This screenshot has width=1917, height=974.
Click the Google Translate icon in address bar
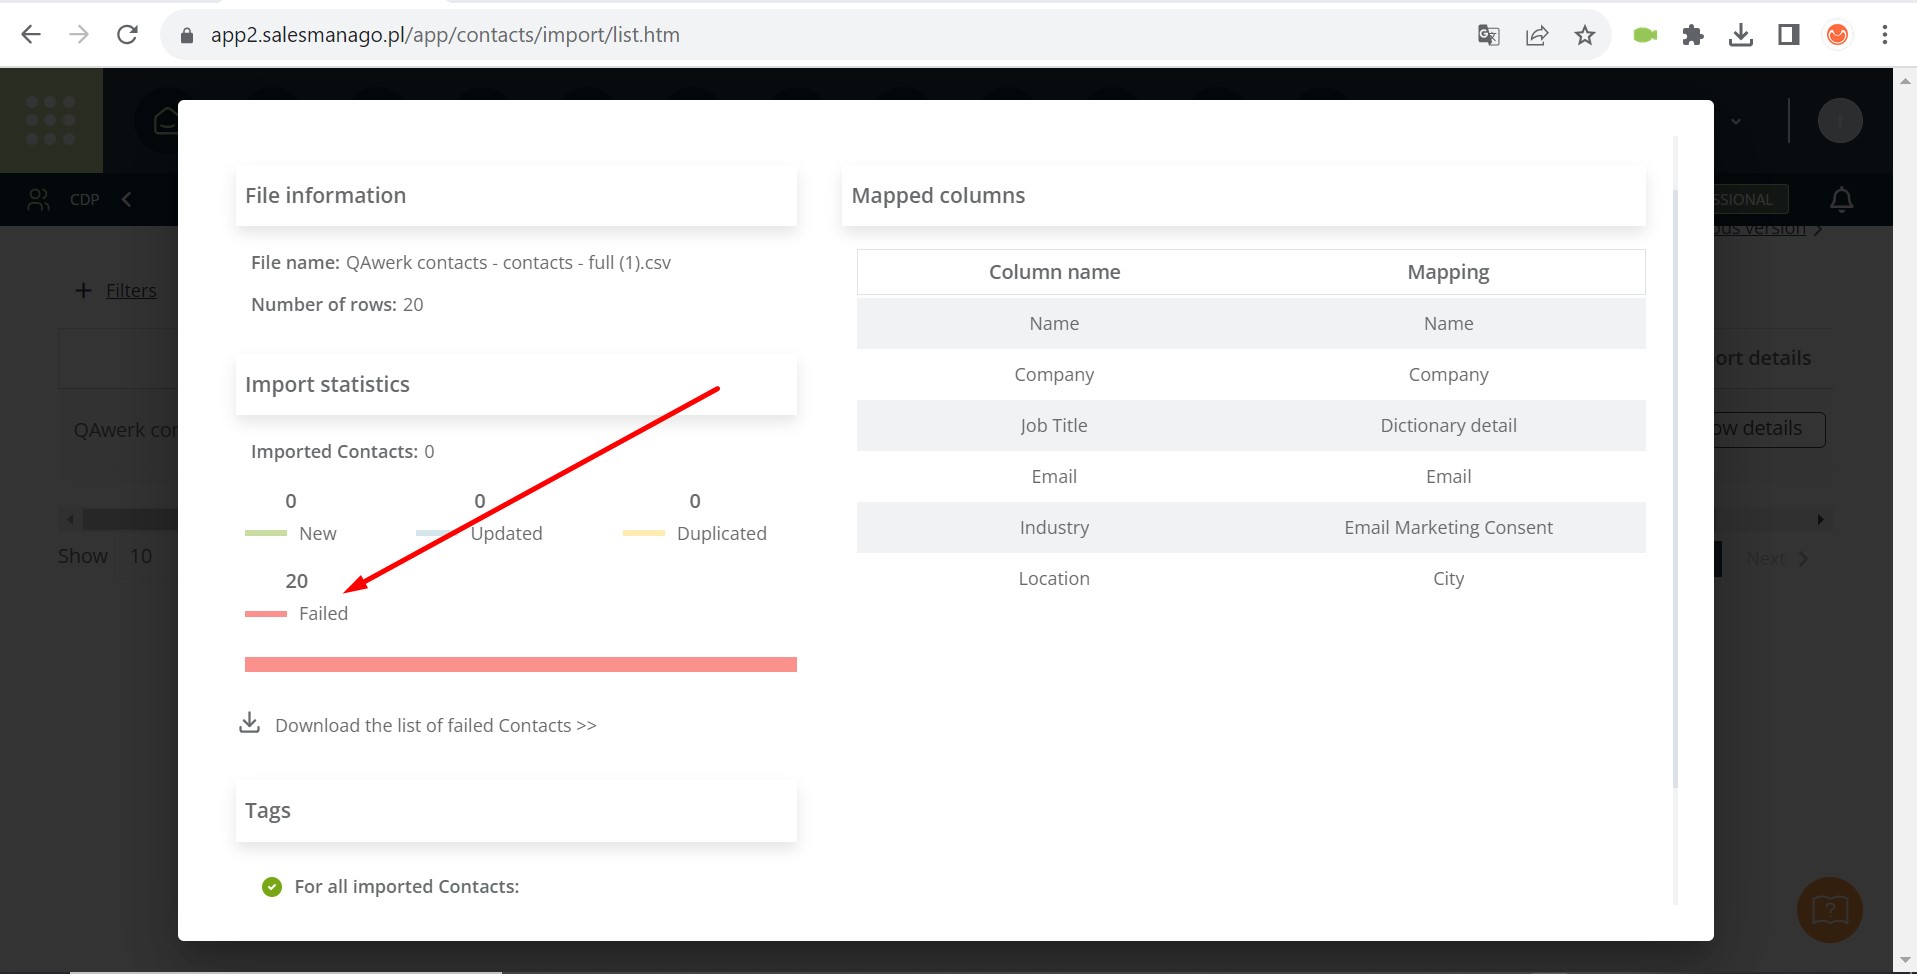tap(1488, 36)
